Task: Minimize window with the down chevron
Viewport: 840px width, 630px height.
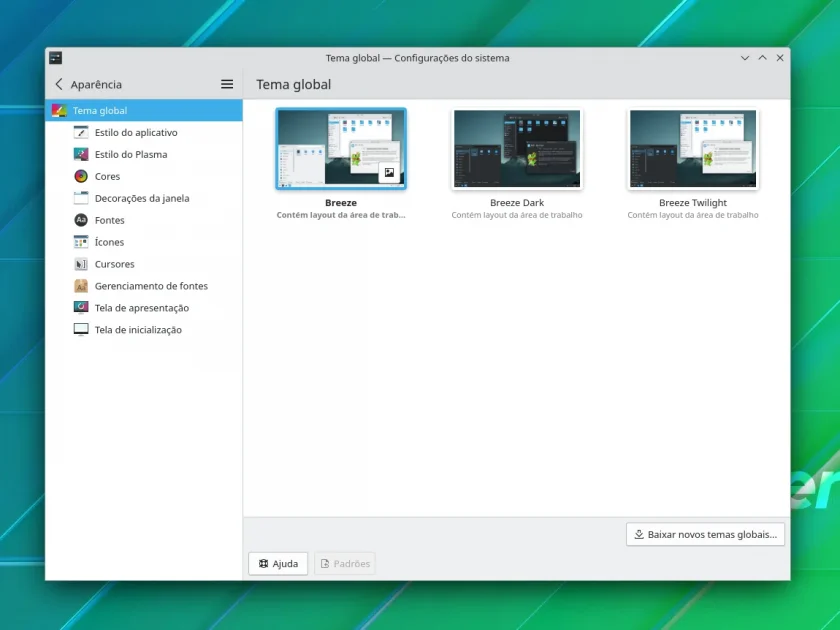Action: click(745, 58)
